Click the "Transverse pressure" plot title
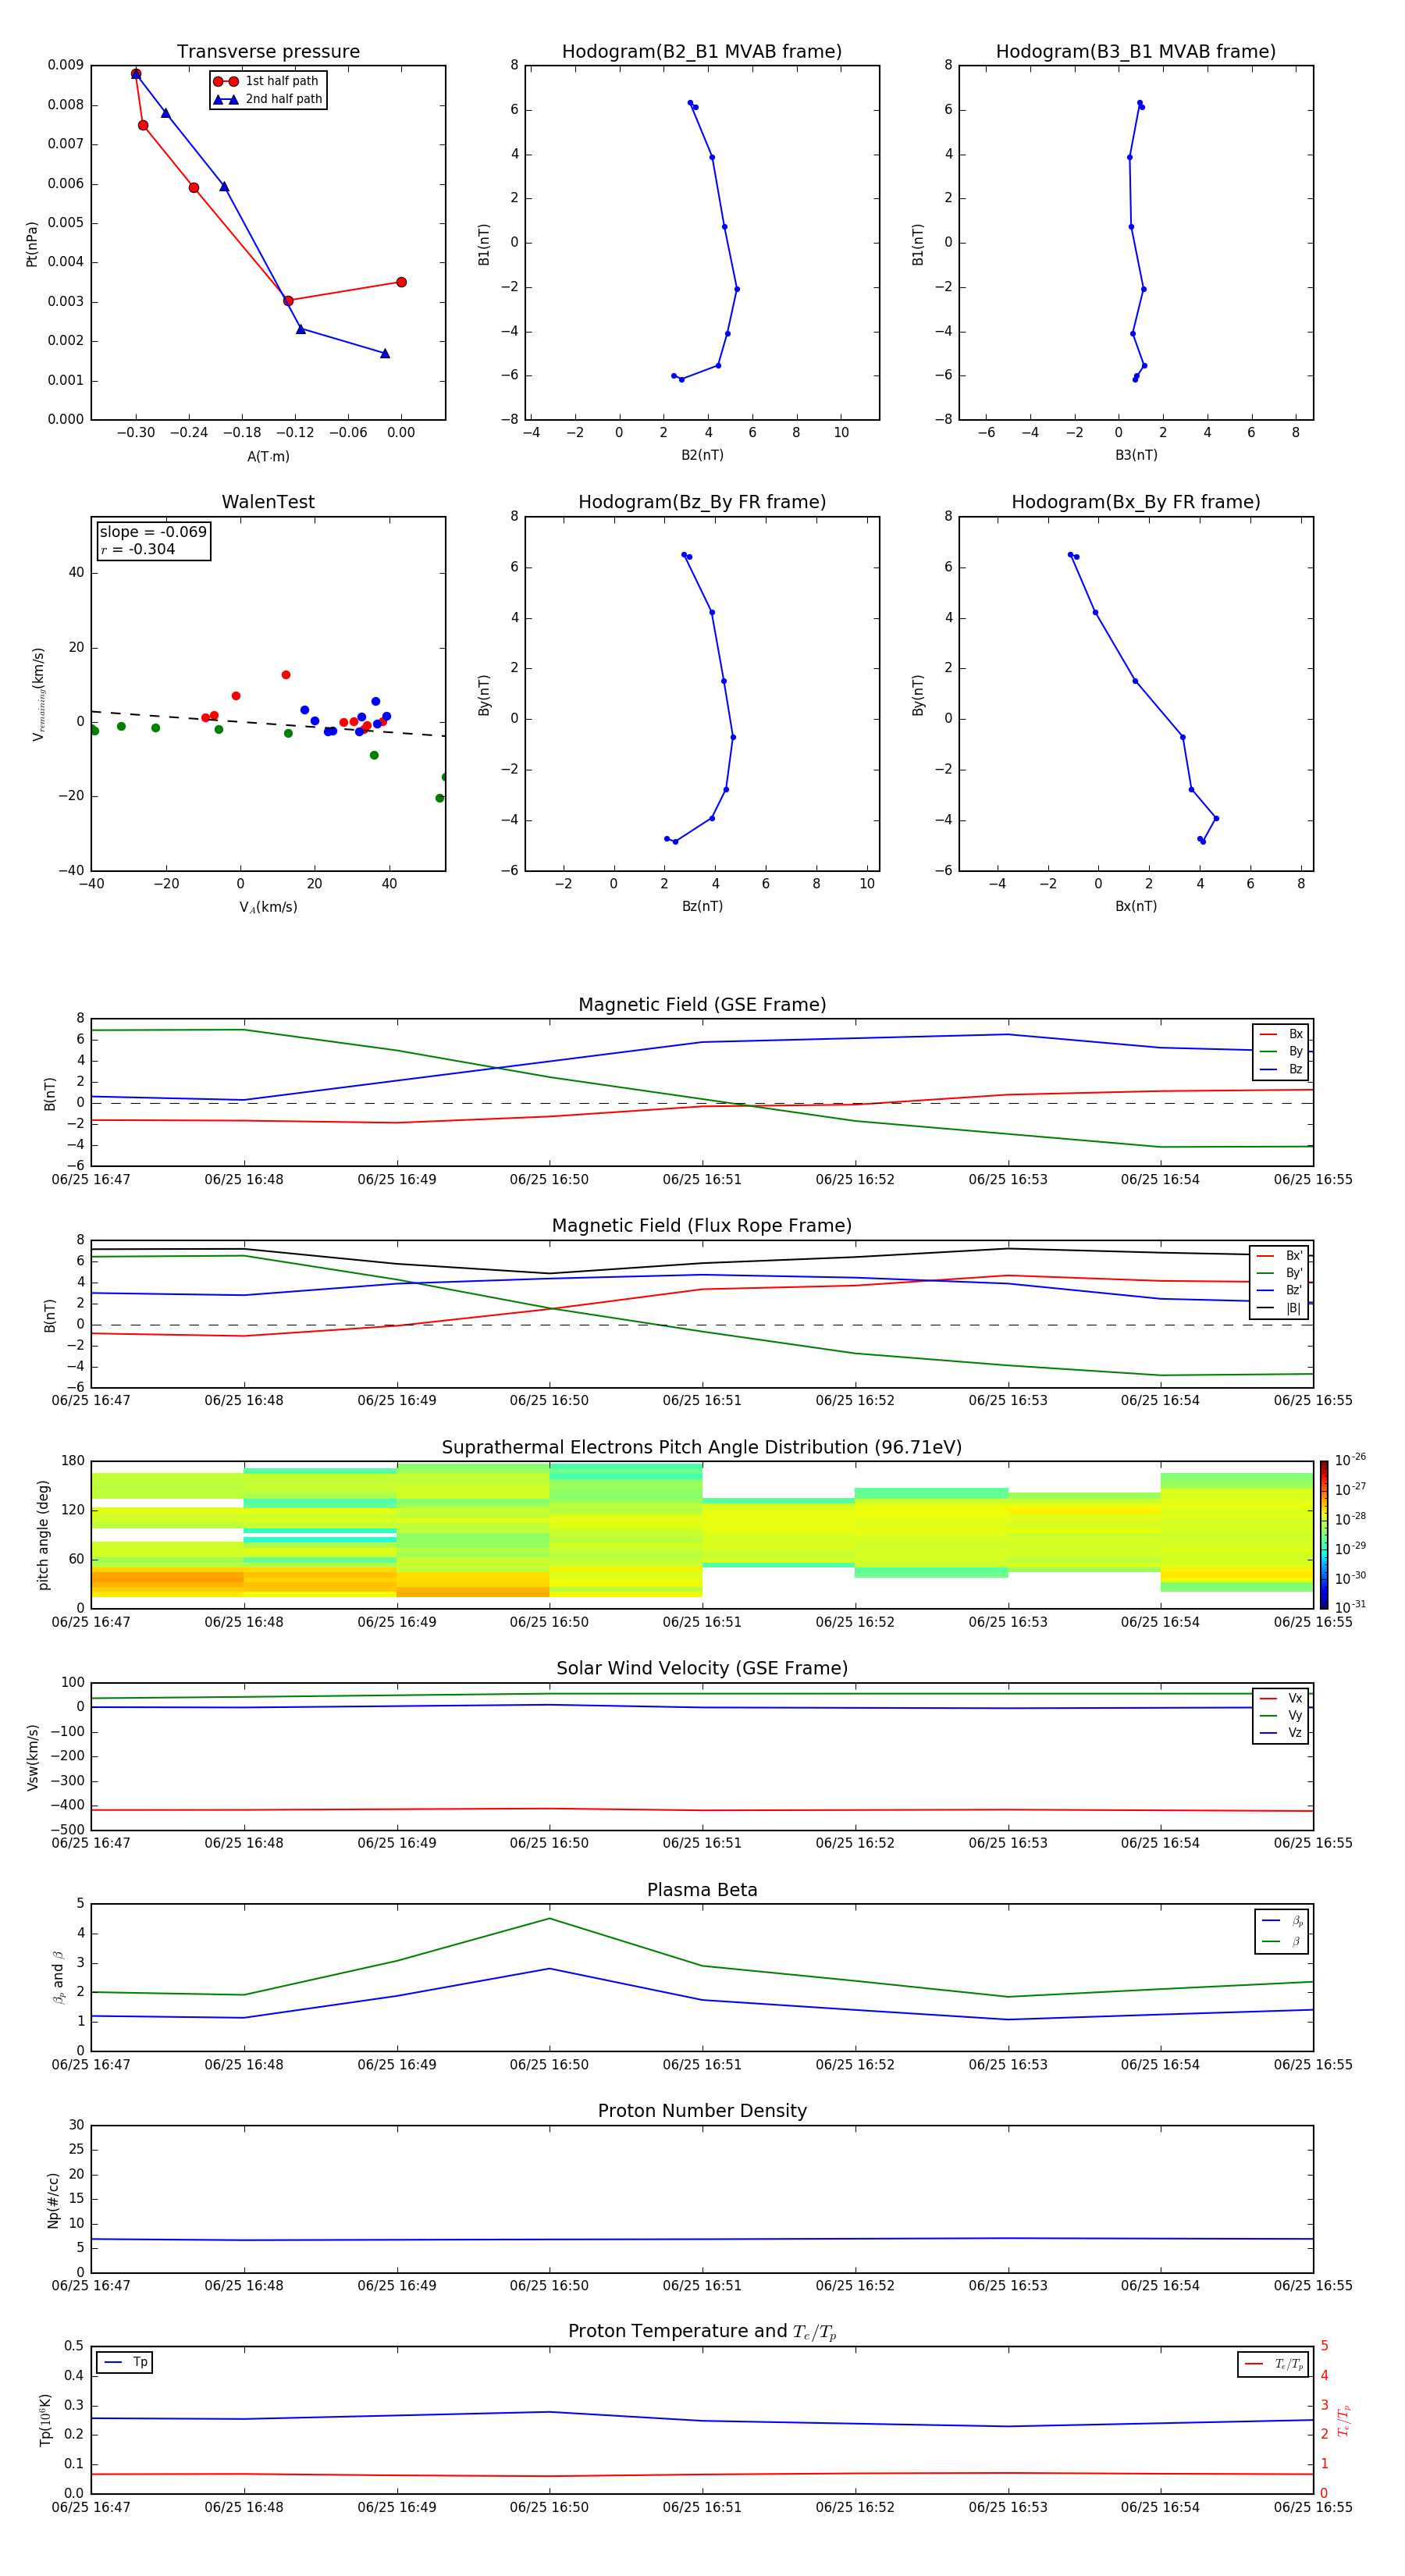 [268, 52]
